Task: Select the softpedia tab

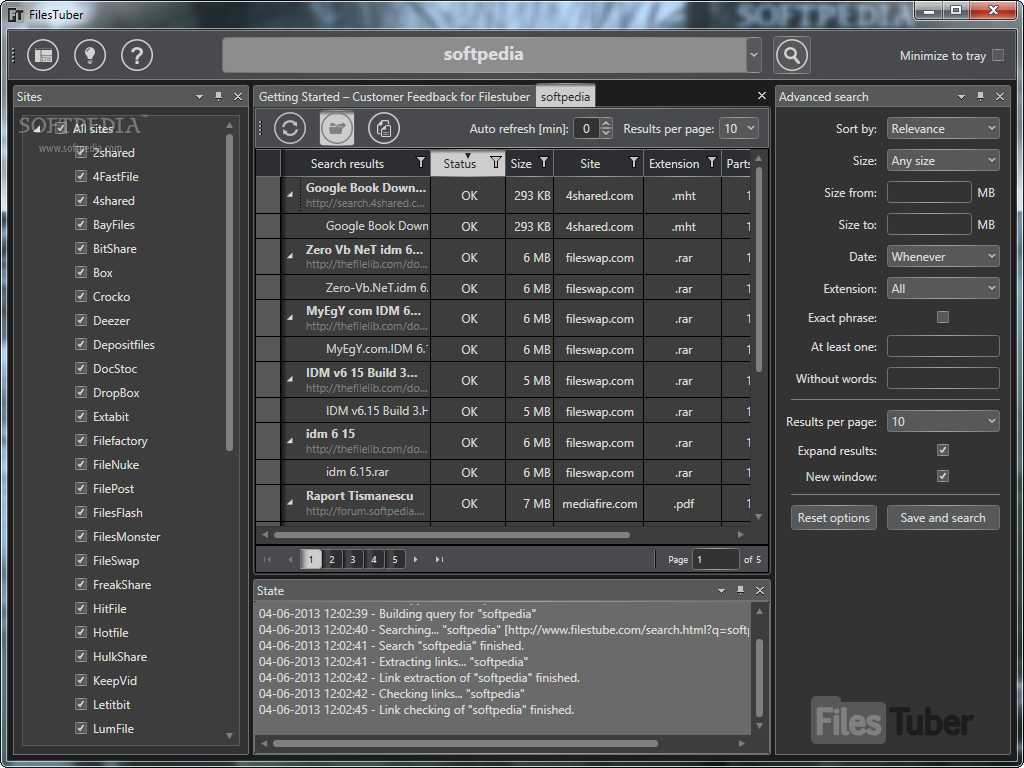Action: (566, 97)
